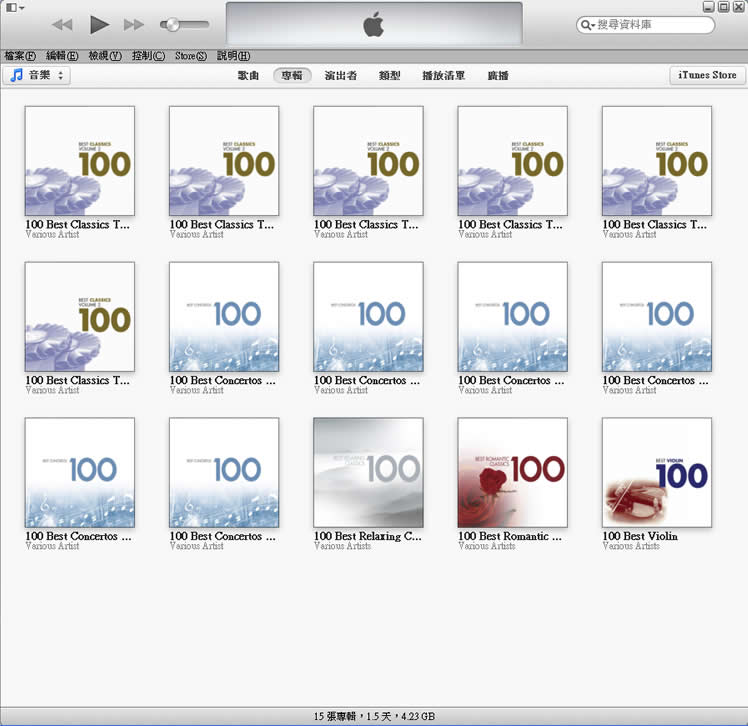Click the title "100 Best Relaxing C..."
748x726 pixels.
tap(368, 536)
